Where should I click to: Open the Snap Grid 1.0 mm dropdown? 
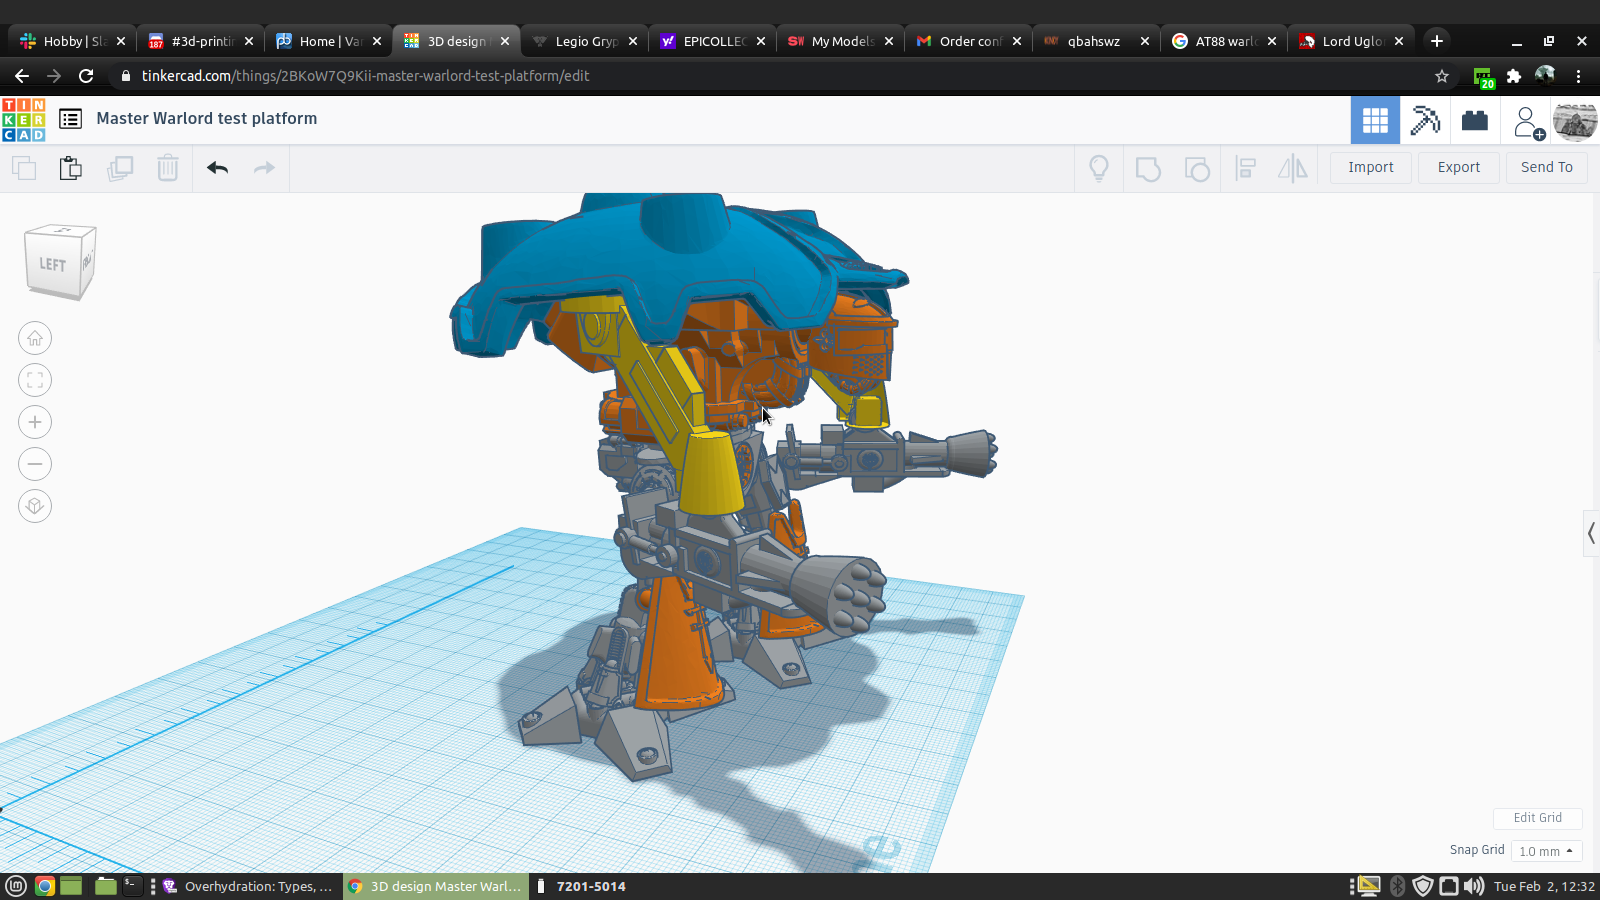coord(1546,851)
